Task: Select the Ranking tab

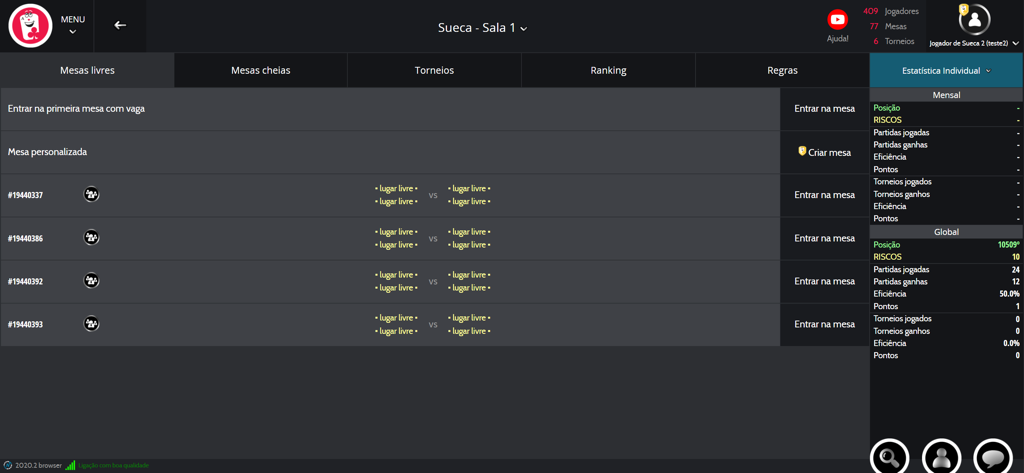Action: (x=608, y=71)
